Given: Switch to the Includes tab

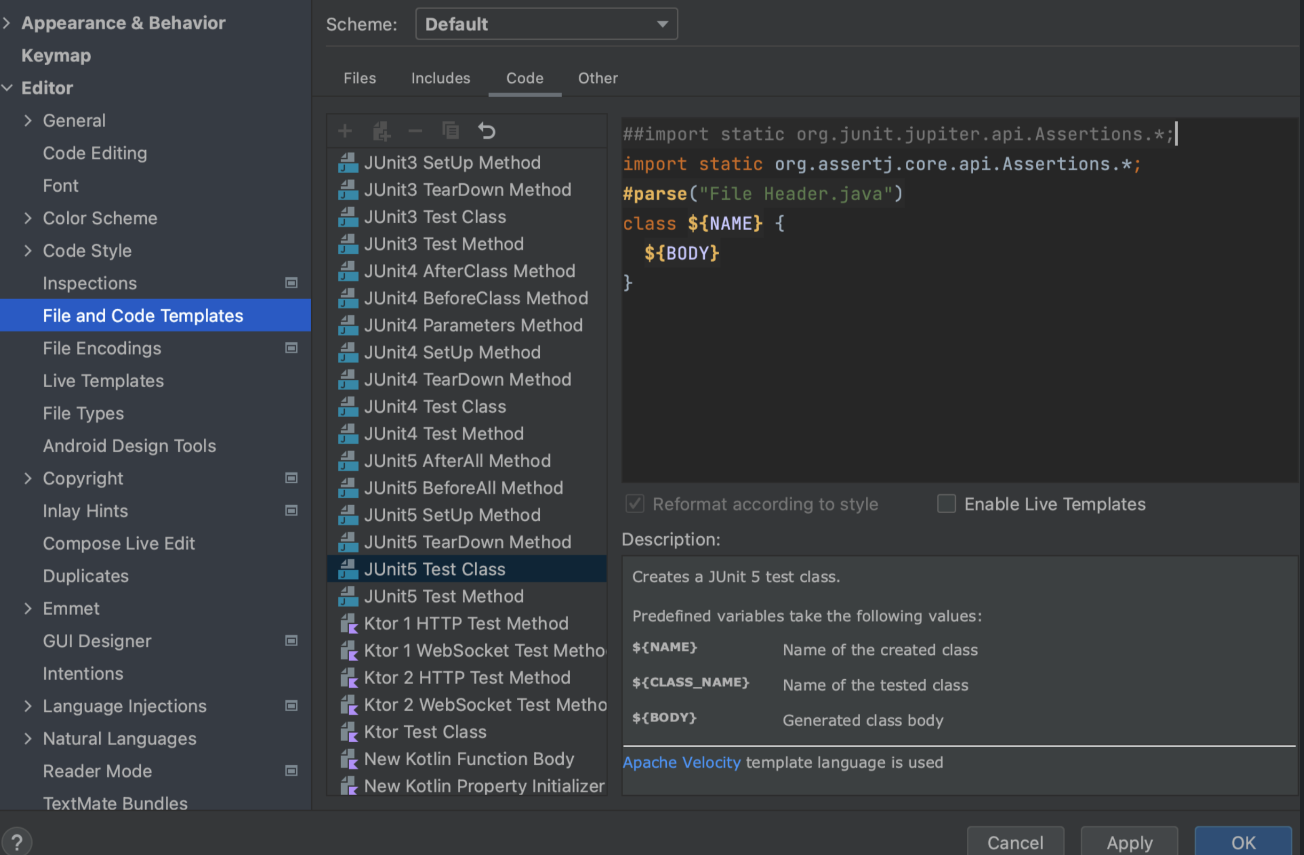Looking at the screenshot, I should coord(440,78).
